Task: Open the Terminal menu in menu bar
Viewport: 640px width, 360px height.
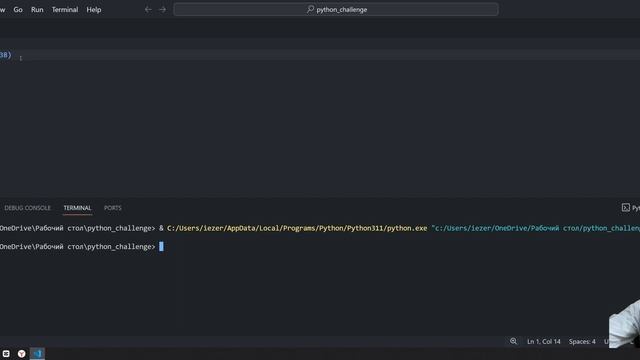Action: click(x=64, y=9)
